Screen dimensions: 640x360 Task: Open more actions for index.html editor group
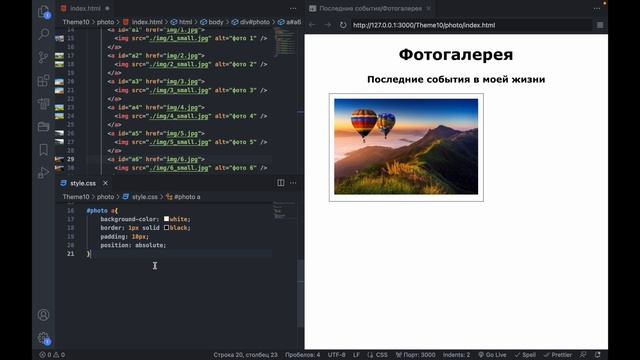click(x=293, y=8)
